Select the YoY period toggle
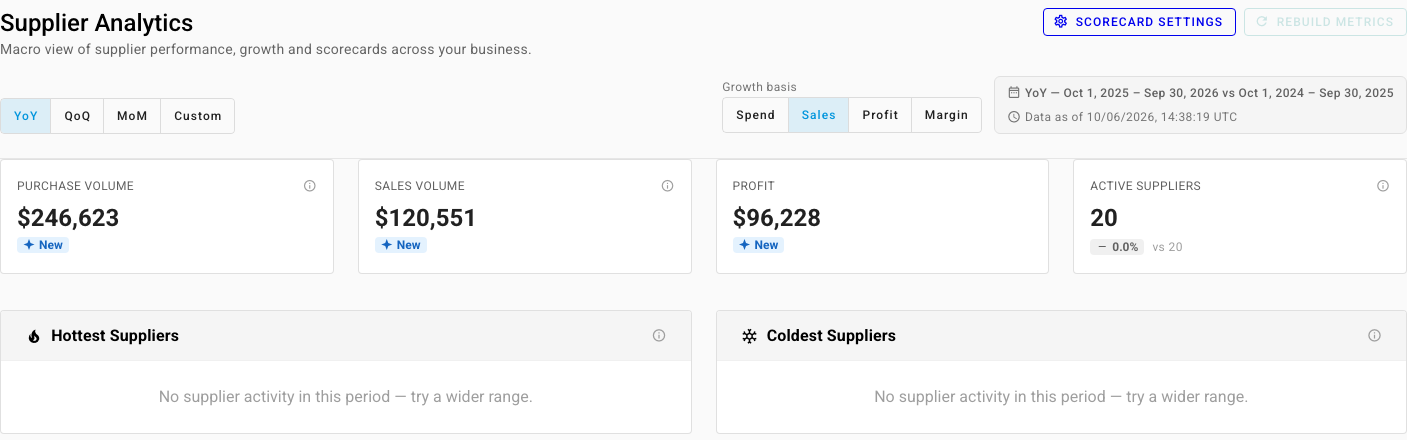Image resolution: width=1407 pixels, height=440 pixels. pos(26,116)
